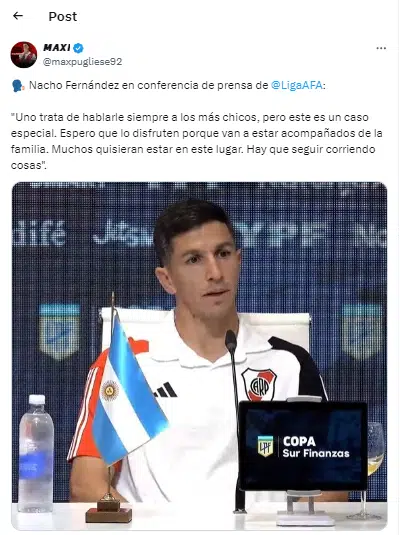Click the speaking head emoji in the tweet
Viewport: 400px width, 535px height.
[x=18, y=86]
